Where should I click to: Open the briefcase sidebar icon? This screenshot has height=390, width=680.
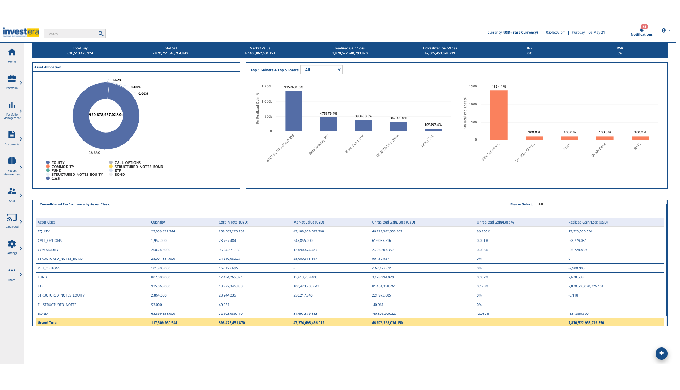point(12,79)
